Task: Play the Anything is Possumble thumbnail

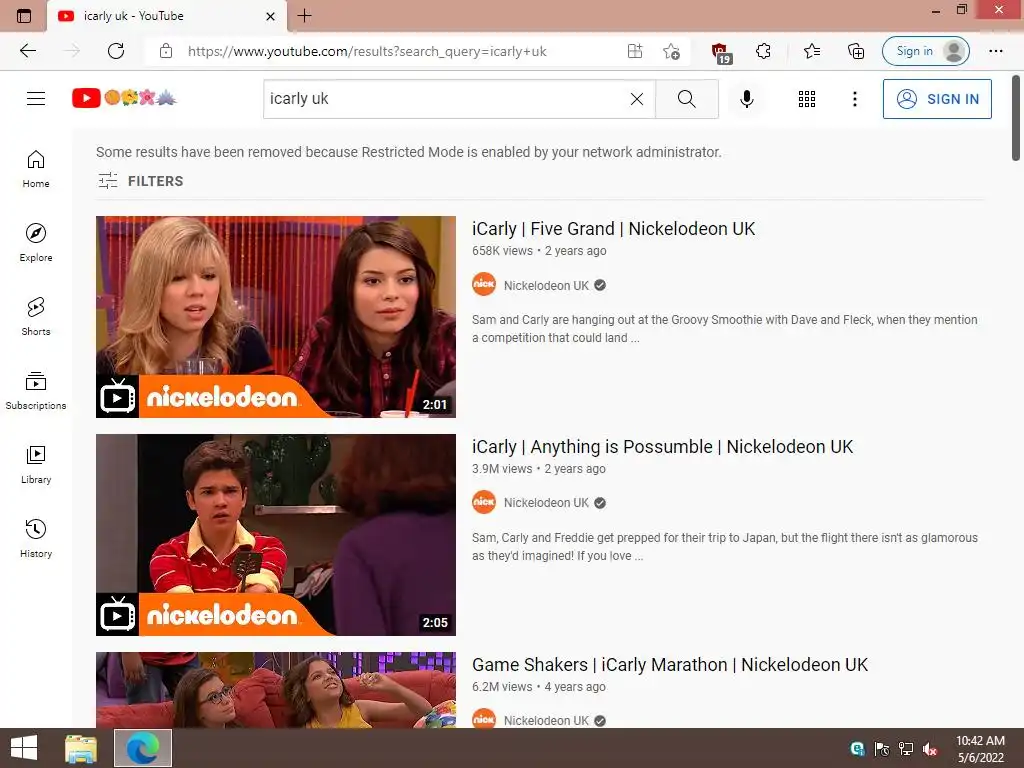Action: pos(276,535)
